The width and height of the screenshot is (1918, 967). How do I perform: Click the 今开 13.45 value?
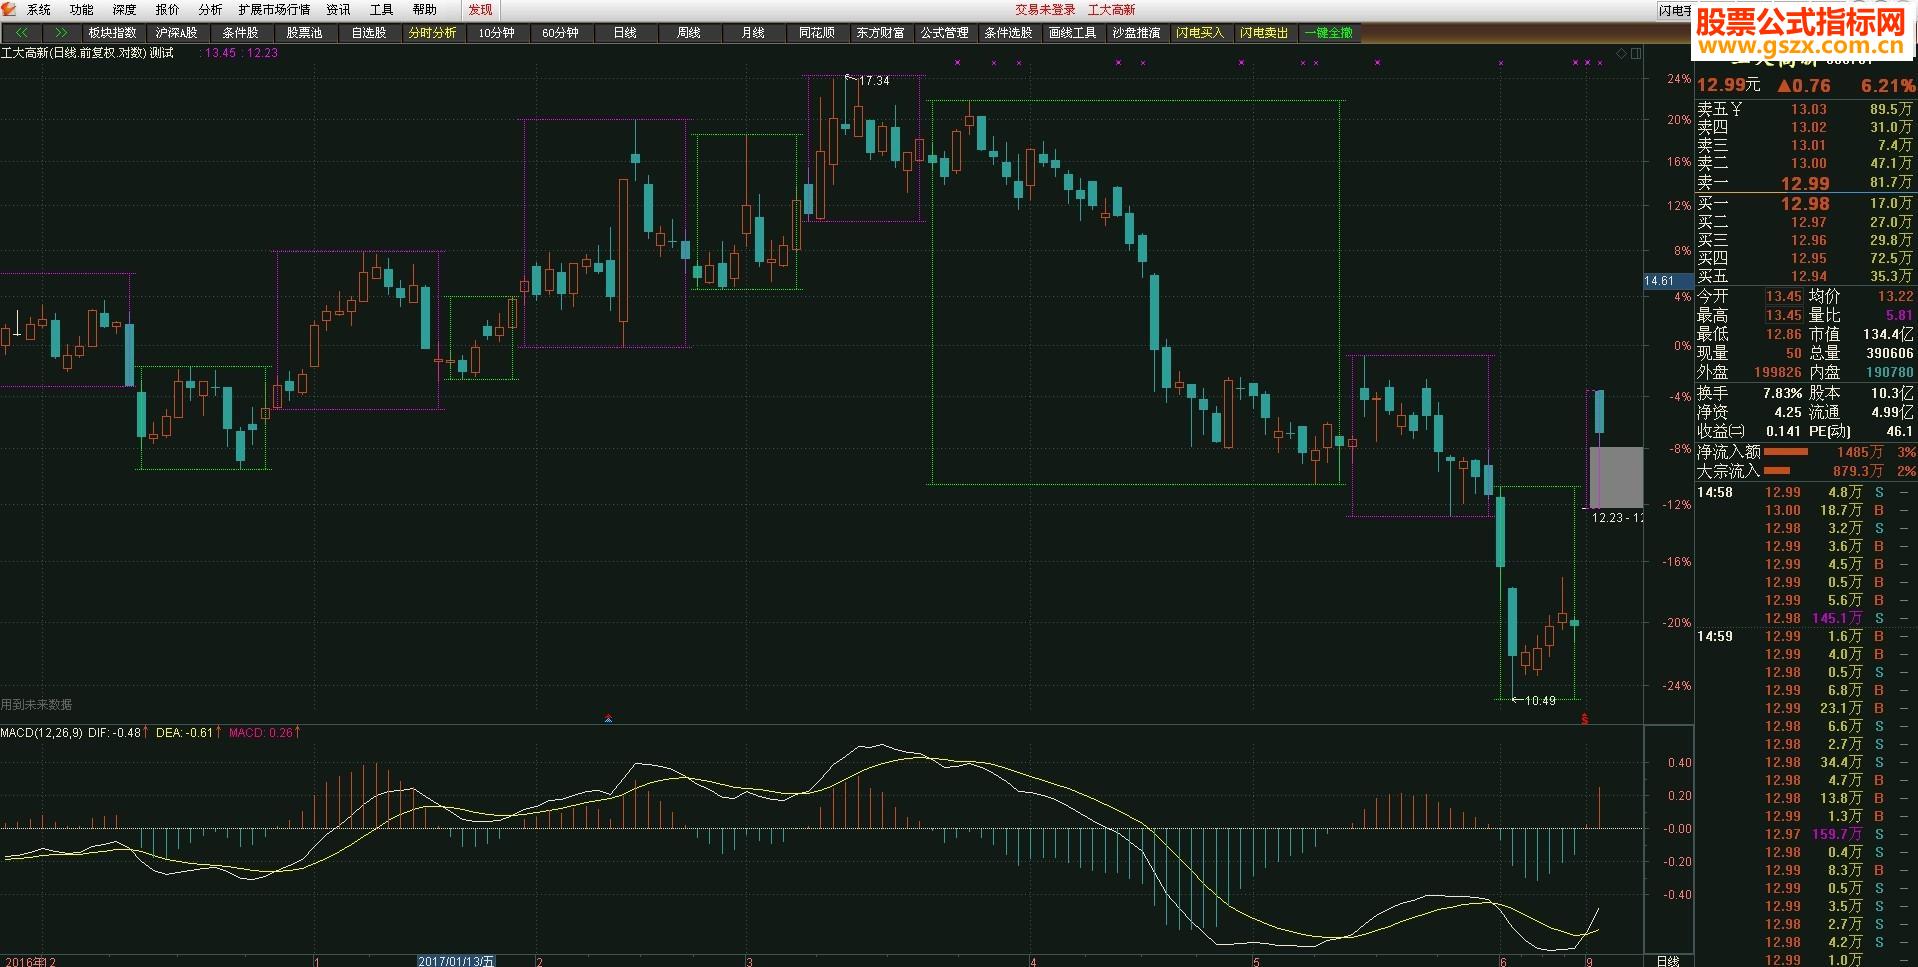tap(1783, 296)
